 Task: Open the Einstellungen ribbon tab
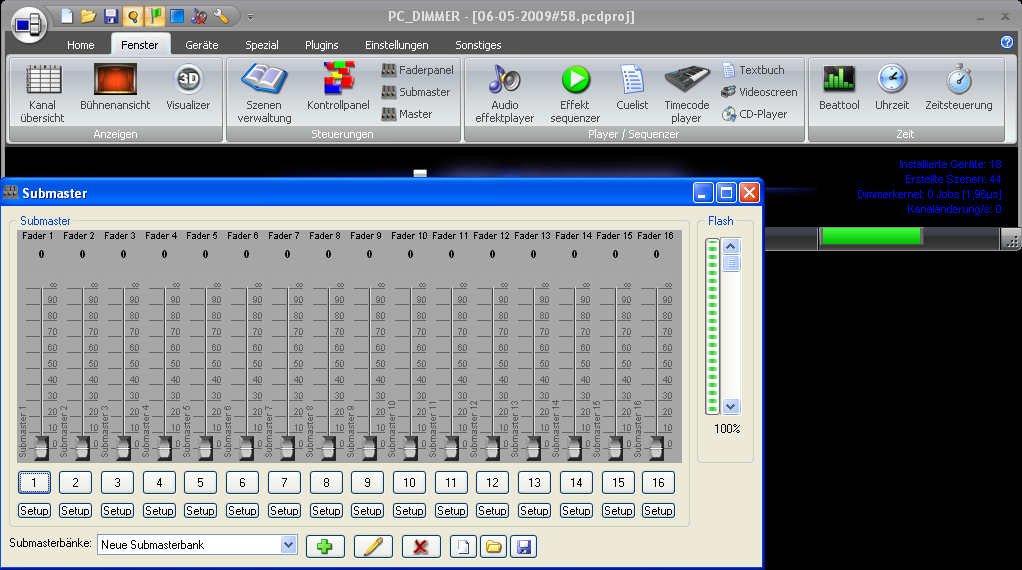[x=396, y=45]
